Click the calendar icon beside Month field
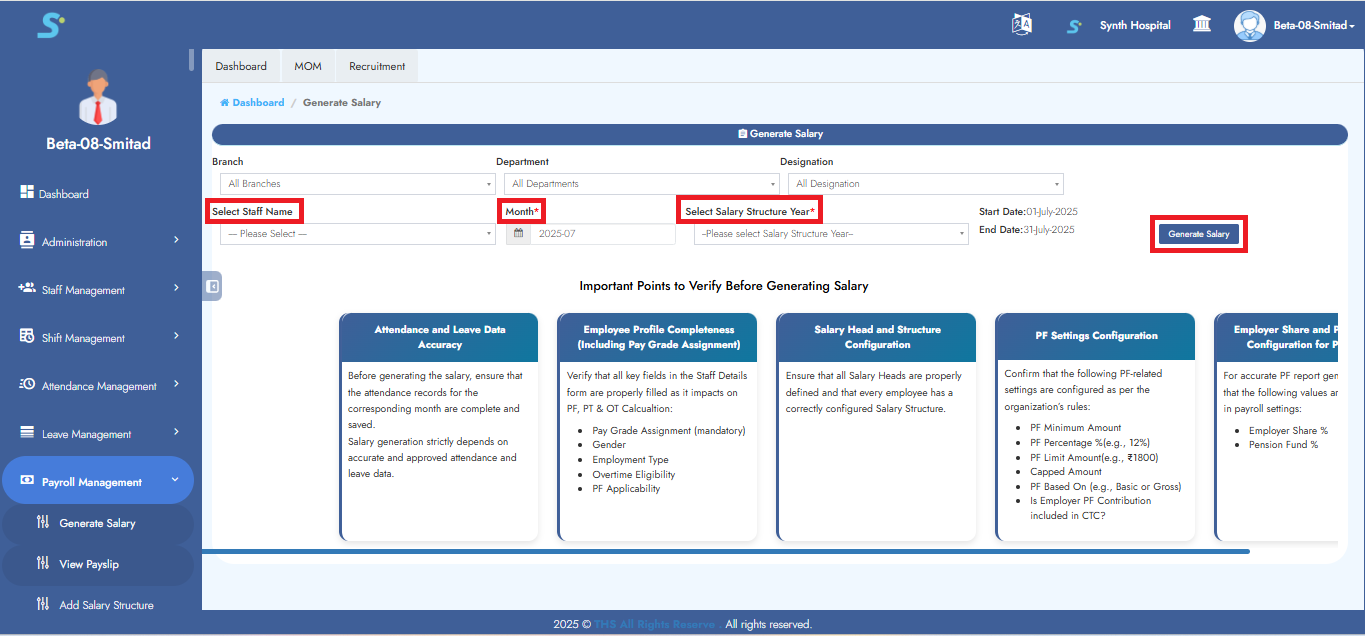 coord(518,234)
